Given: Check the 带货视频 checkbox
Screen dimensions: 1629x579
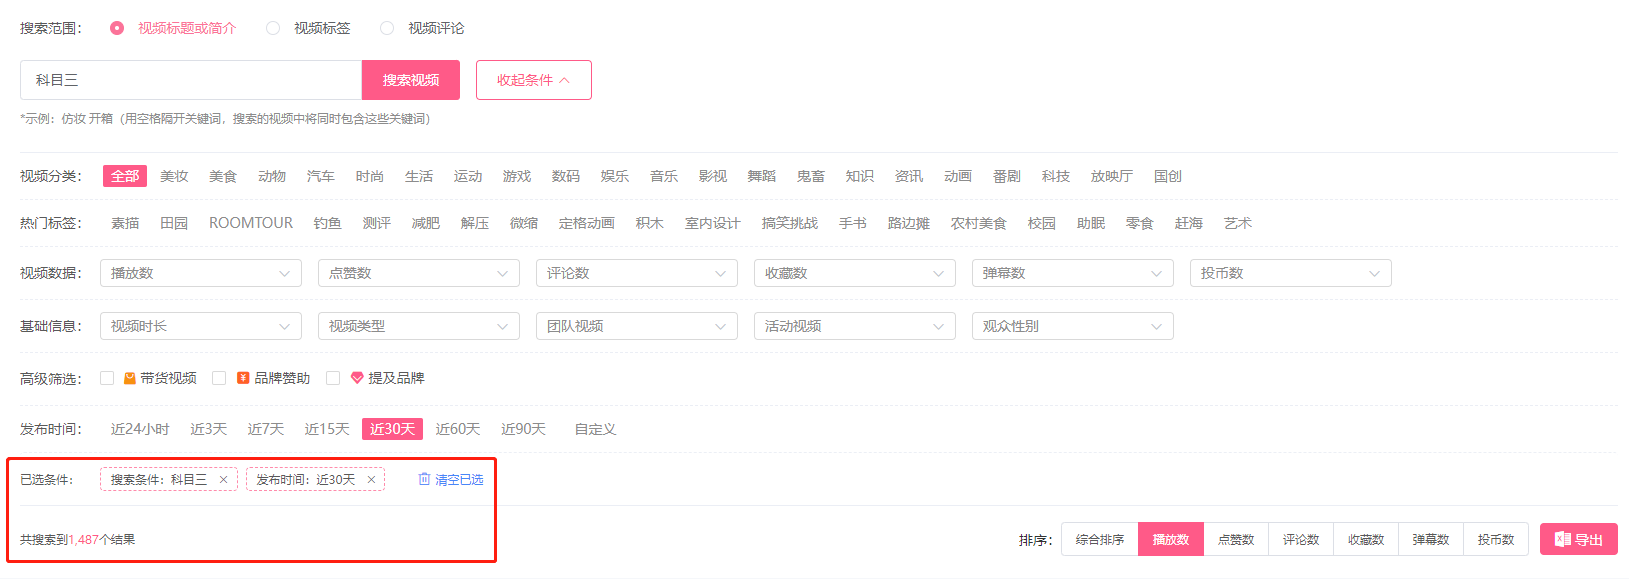Looking at the screenshot, I should click(107, 378).
